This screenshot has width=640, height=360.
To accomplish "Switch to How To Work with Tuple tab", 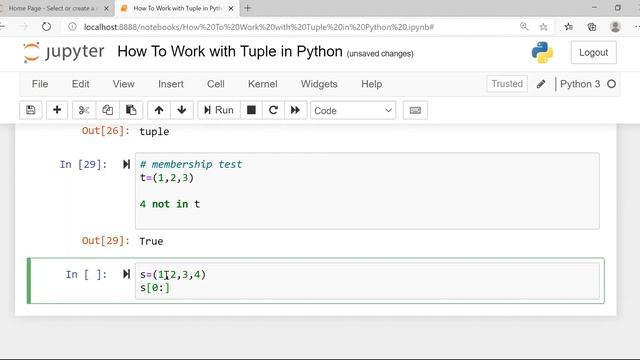I will click(x=177, y=8).
